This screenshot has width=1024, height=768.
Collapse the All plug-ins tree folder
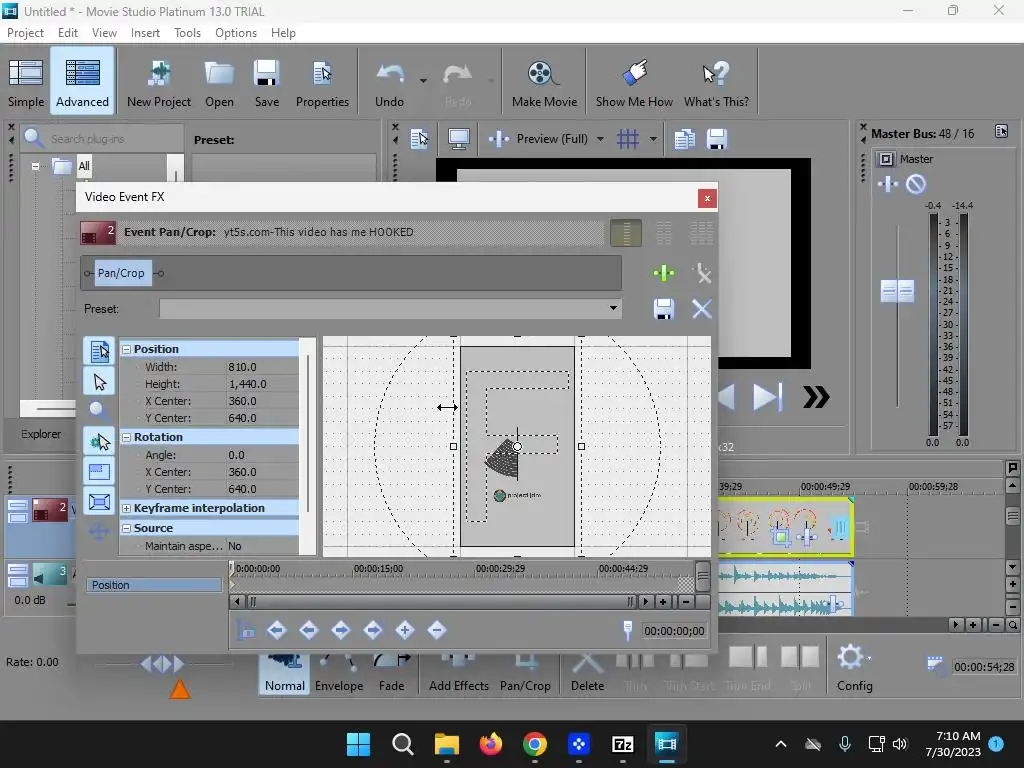pyautogui.click(x=35, y=167)
